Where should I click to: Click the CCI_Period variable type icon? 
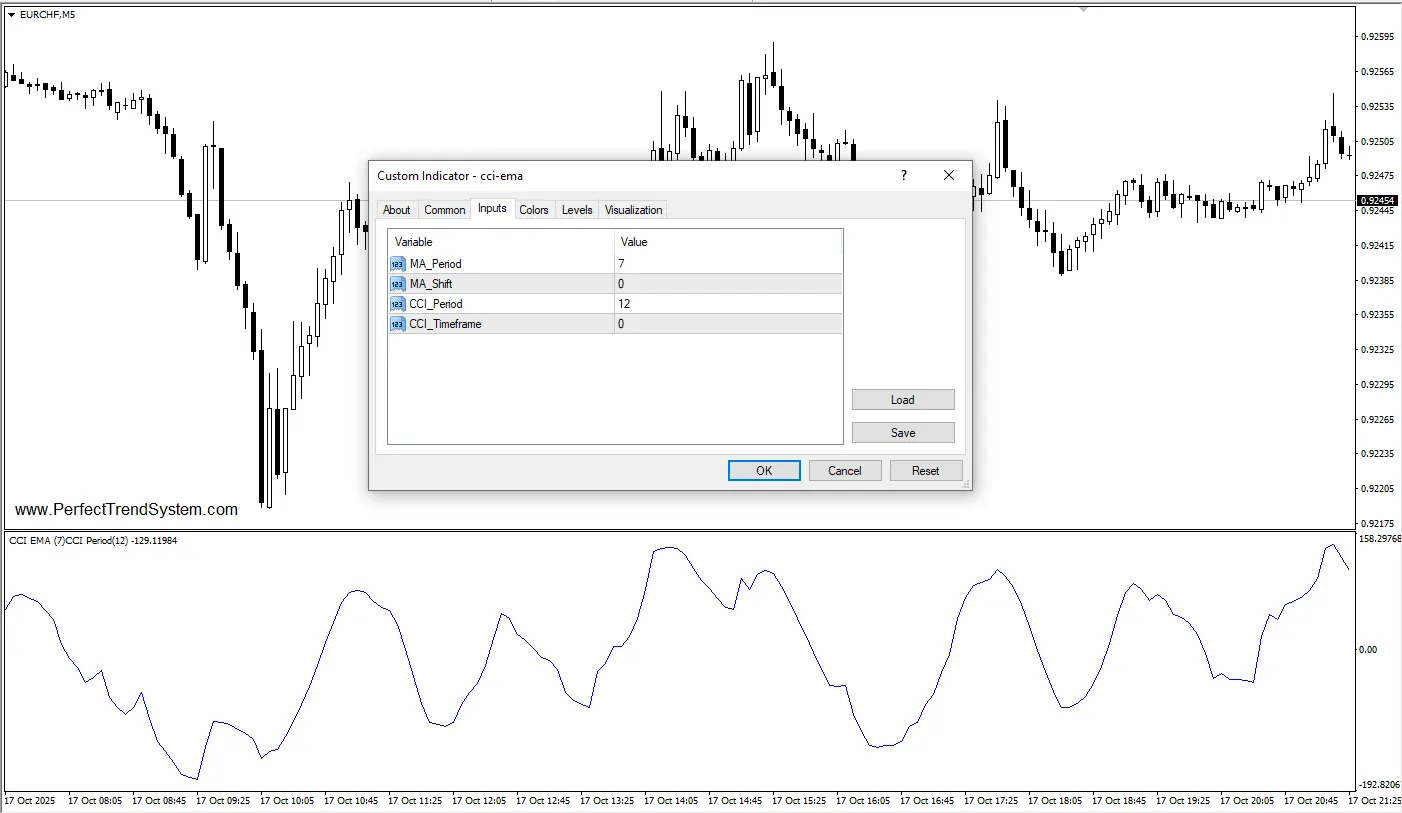(397, 304)
